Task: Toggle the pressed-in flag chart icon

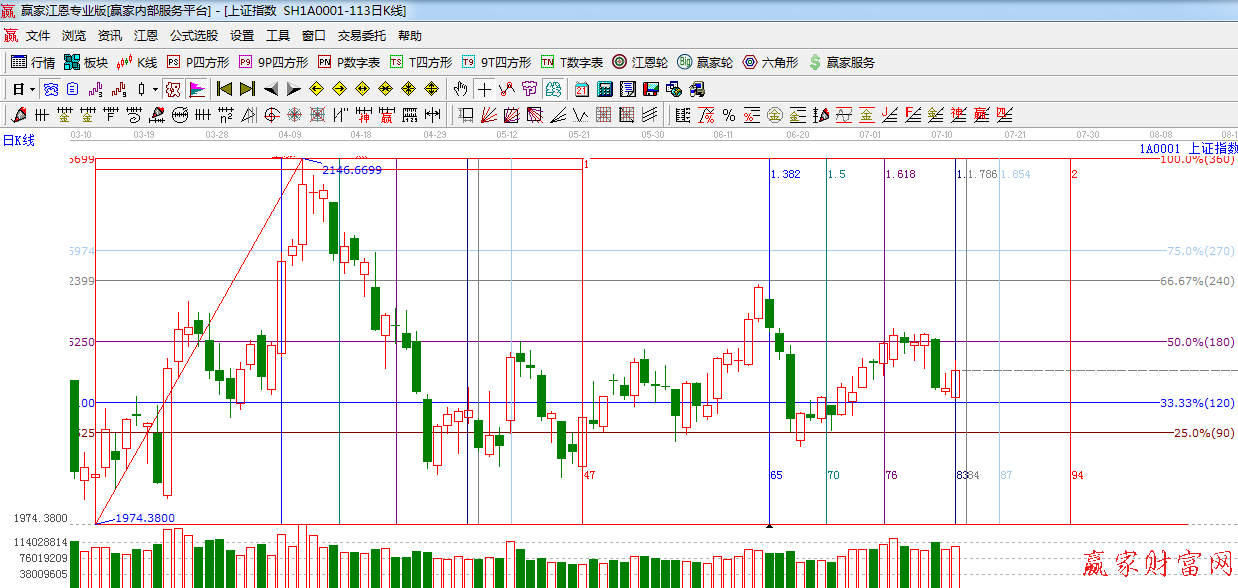Action: 196,89
